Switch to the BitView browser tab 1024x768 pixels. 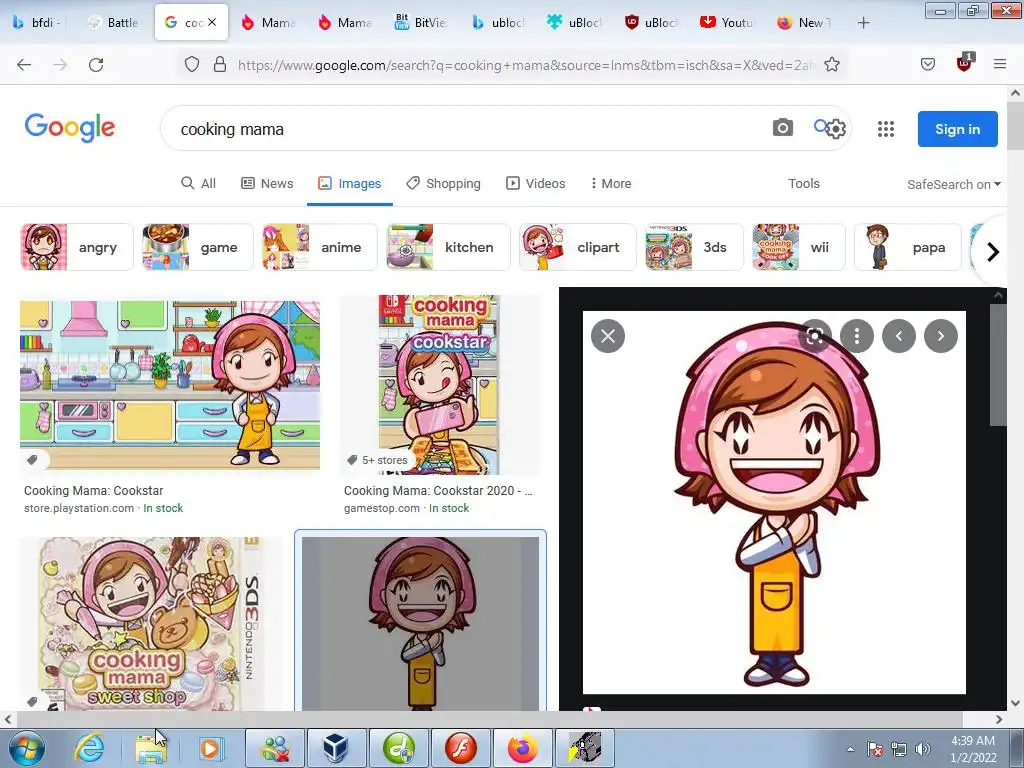click(x=421, y=23)
